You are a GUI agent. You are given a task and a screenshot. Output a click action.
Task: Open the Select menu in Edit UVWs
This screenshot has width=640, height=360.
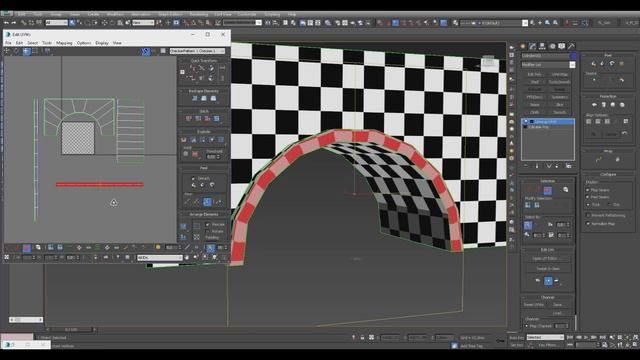(x=32, y=43)
